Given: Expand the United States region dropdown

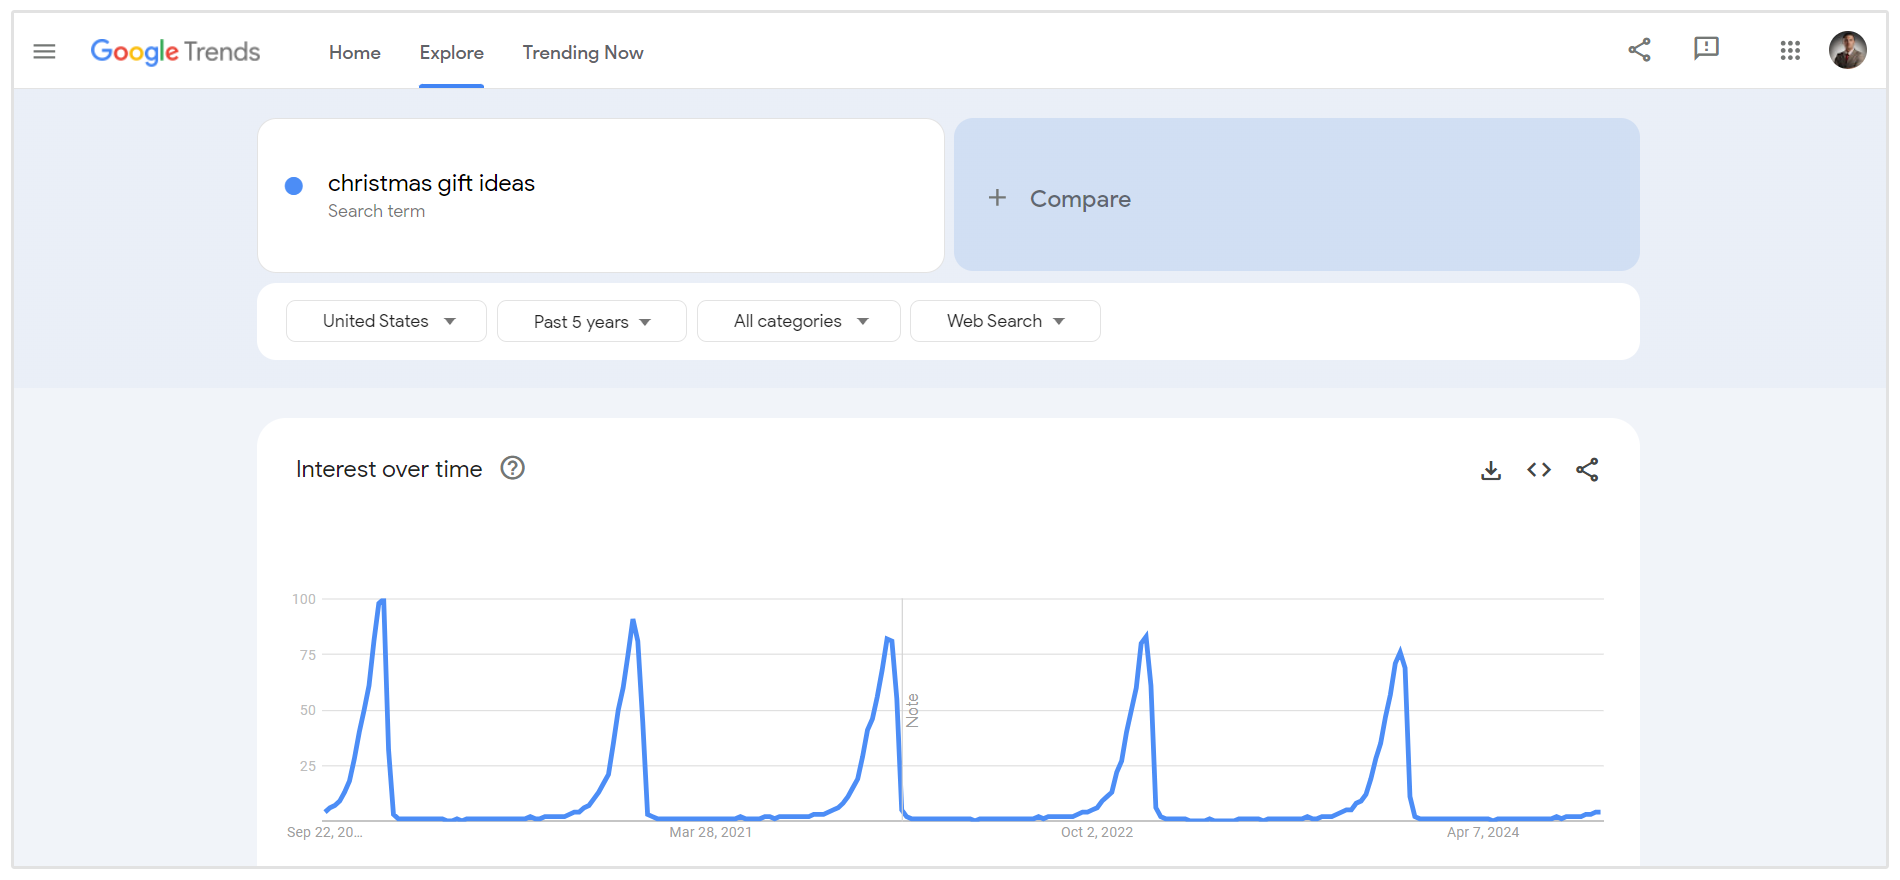Looking at the screenshot, I should (387, 321).
